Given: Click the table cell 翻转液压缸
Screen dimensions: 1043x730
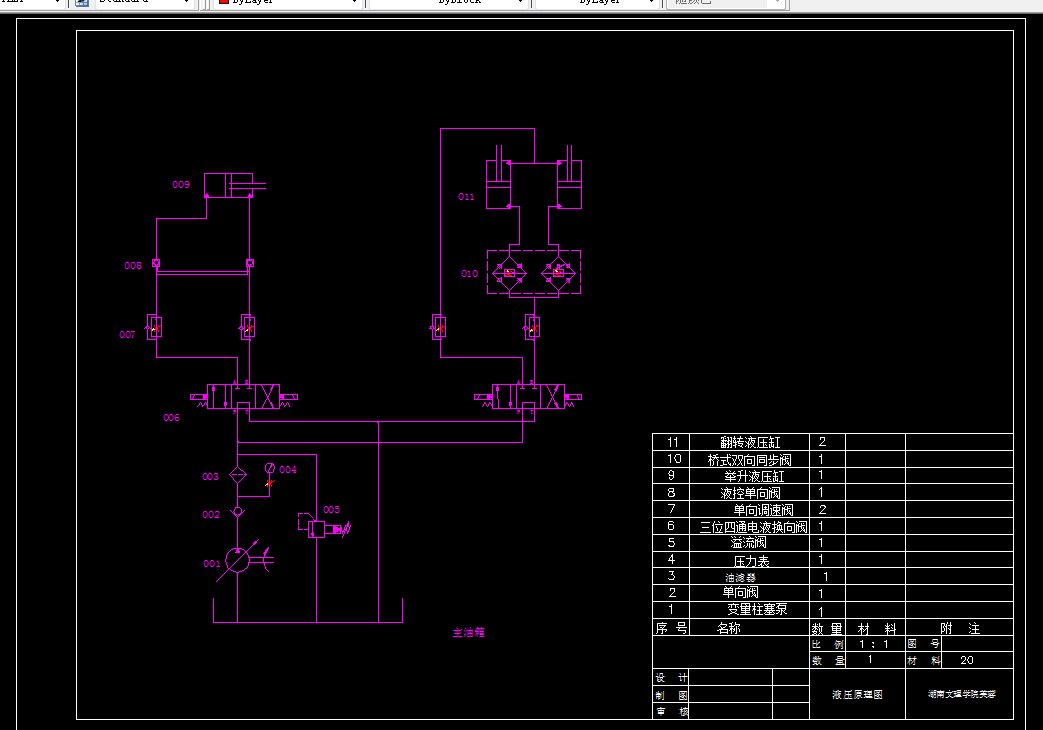Looking at the screenshot, I should click(750, 442).
